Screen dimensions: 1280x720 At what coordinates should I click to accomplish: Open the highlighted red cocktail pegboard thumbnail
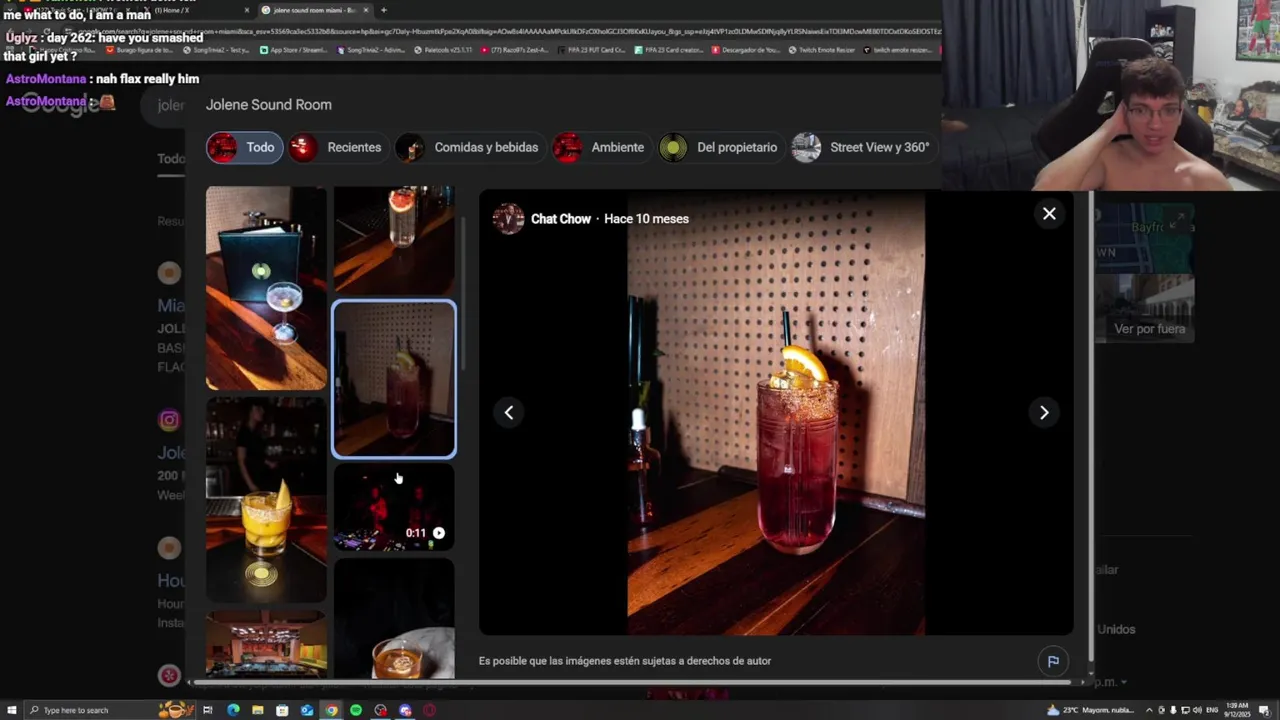394,379
